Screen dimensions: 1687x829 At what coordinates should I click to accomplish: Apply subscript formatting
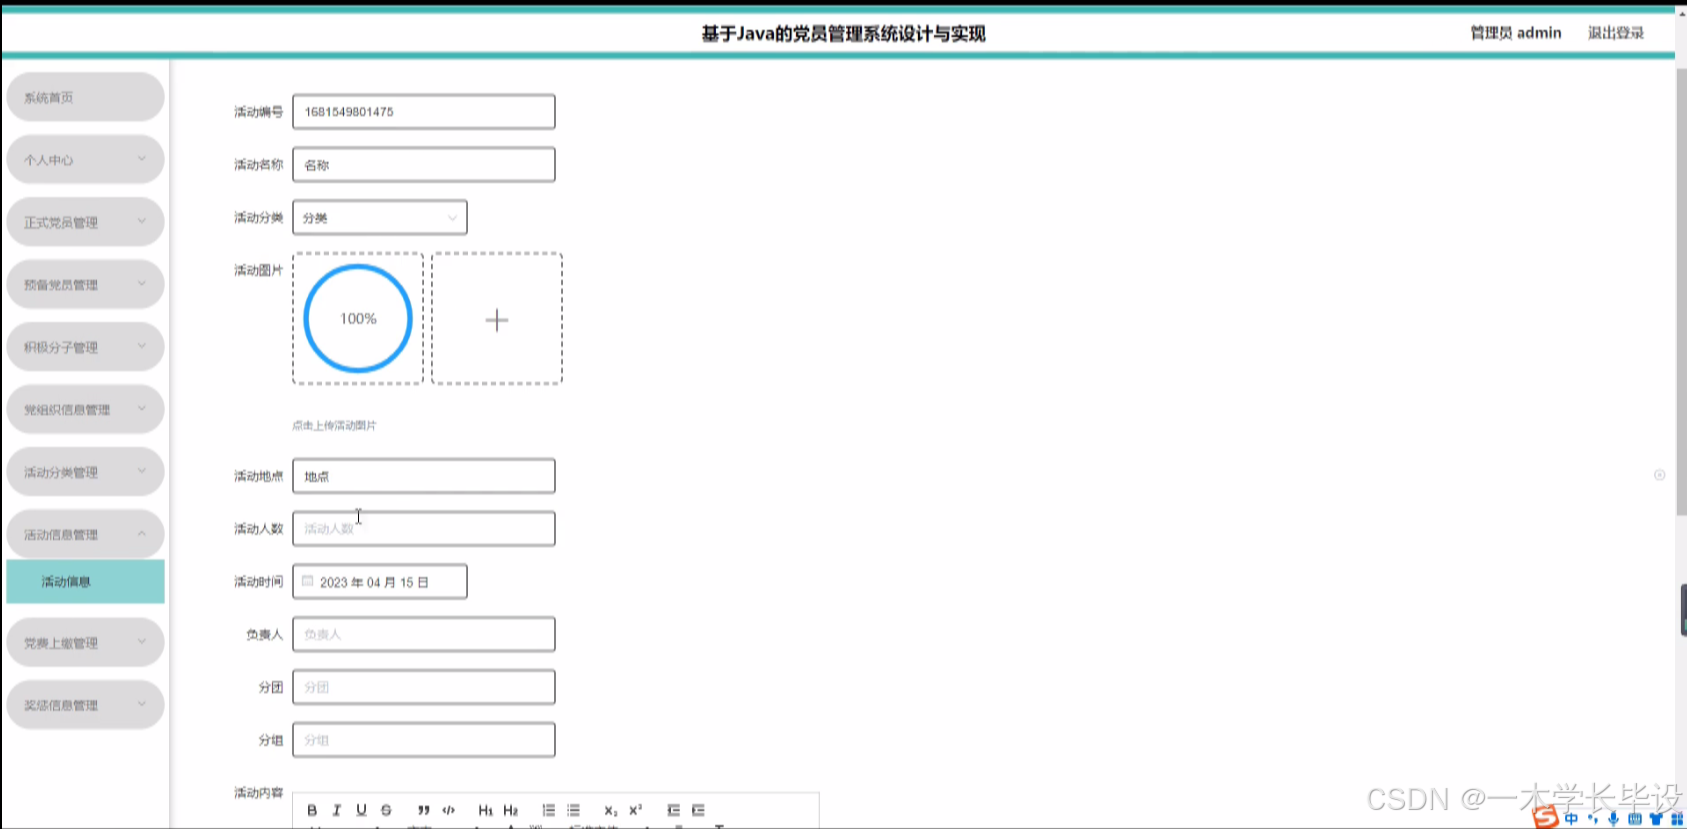610,810
